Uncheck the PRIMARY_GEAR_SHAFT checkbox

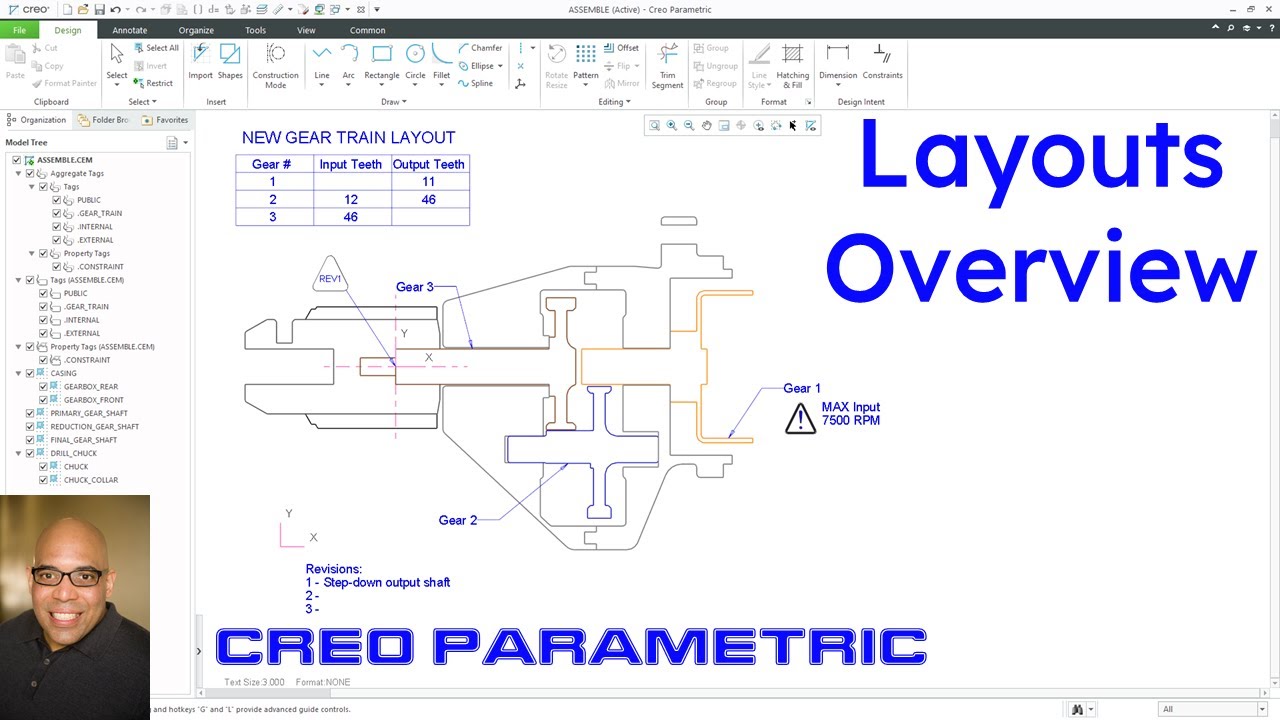(x=30, y=413)
